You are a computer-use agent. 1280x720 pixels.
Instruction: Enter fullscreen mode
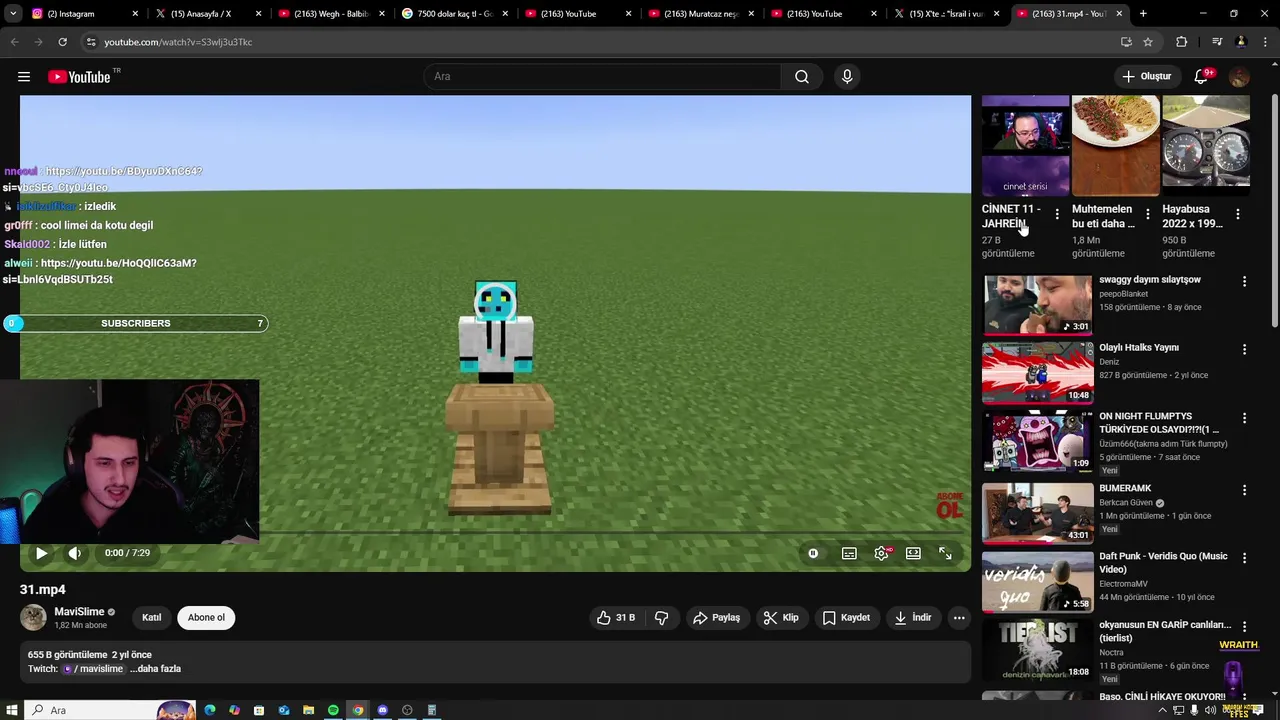(x=945, y=553)
